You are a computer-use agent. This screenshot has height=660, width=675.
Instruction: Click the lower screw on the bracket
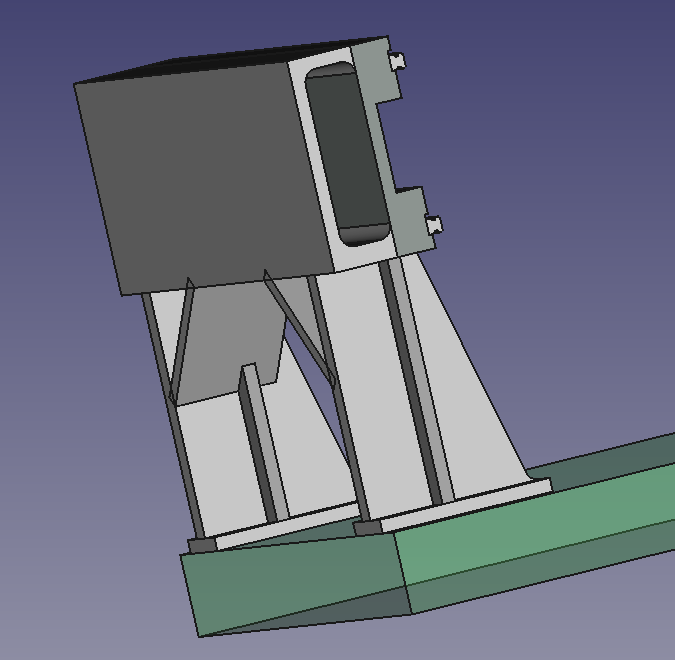[433, 225]
